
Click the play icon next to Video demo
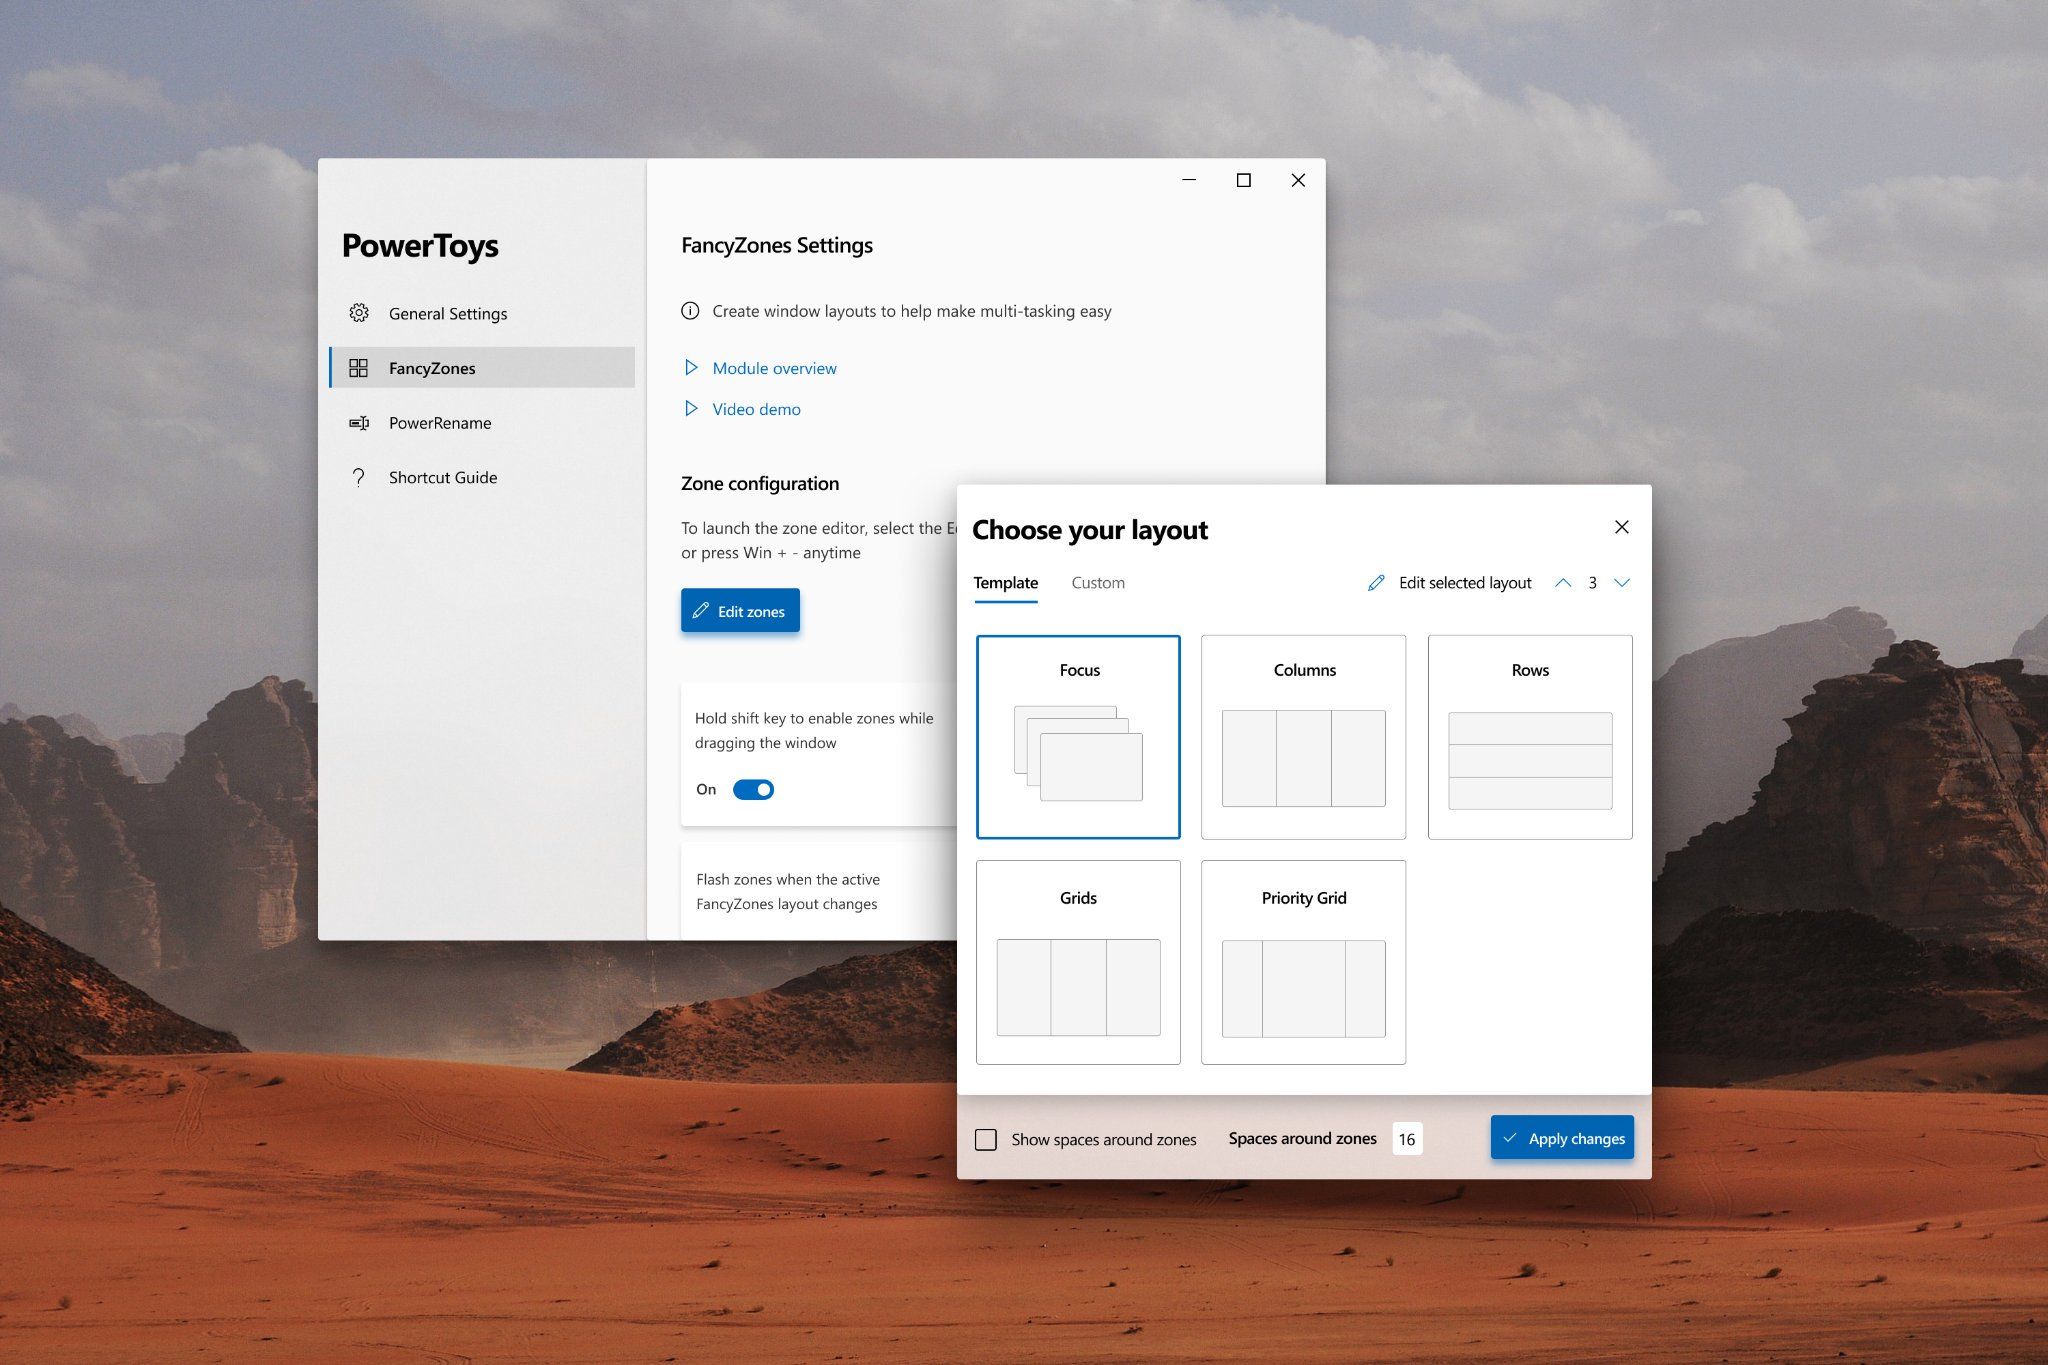pos(690,409)
